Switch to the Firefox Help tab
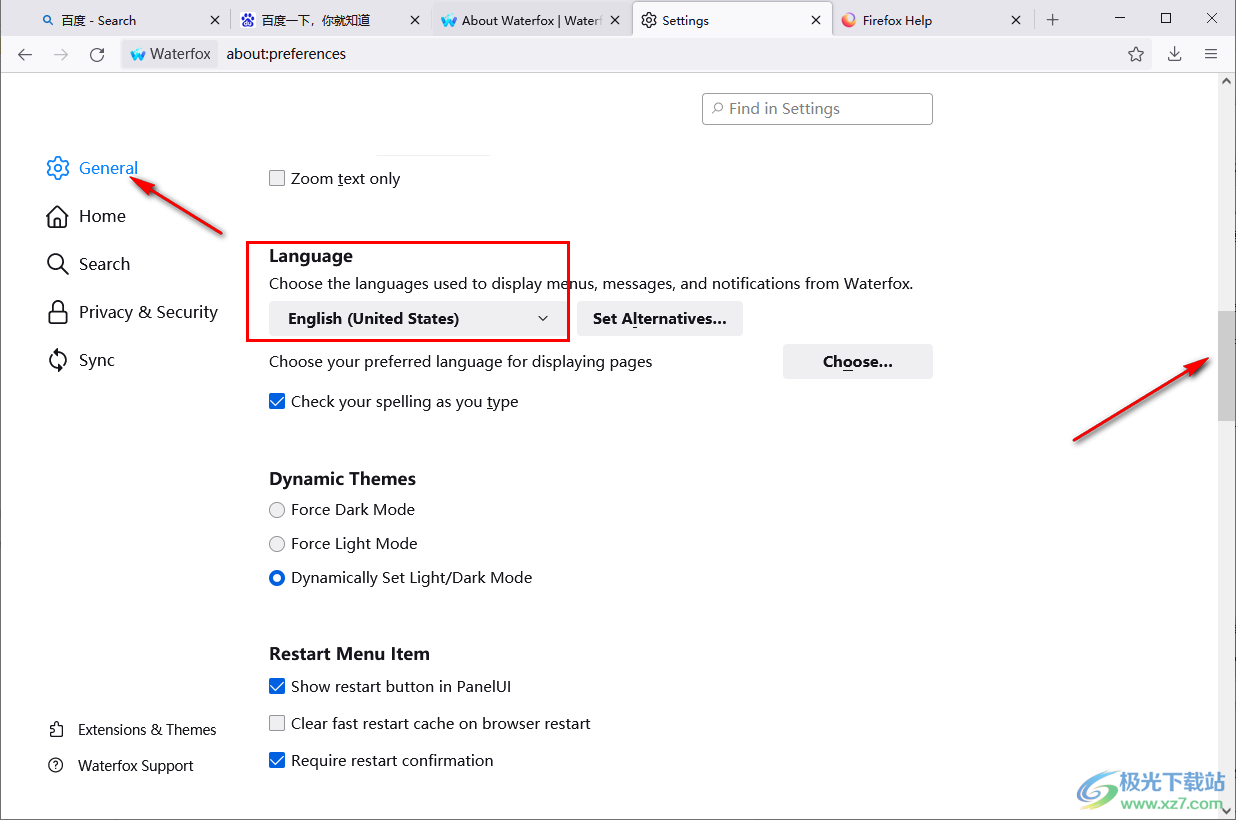The width and height of the screenshot is (1236, 820). click(932, 20)
